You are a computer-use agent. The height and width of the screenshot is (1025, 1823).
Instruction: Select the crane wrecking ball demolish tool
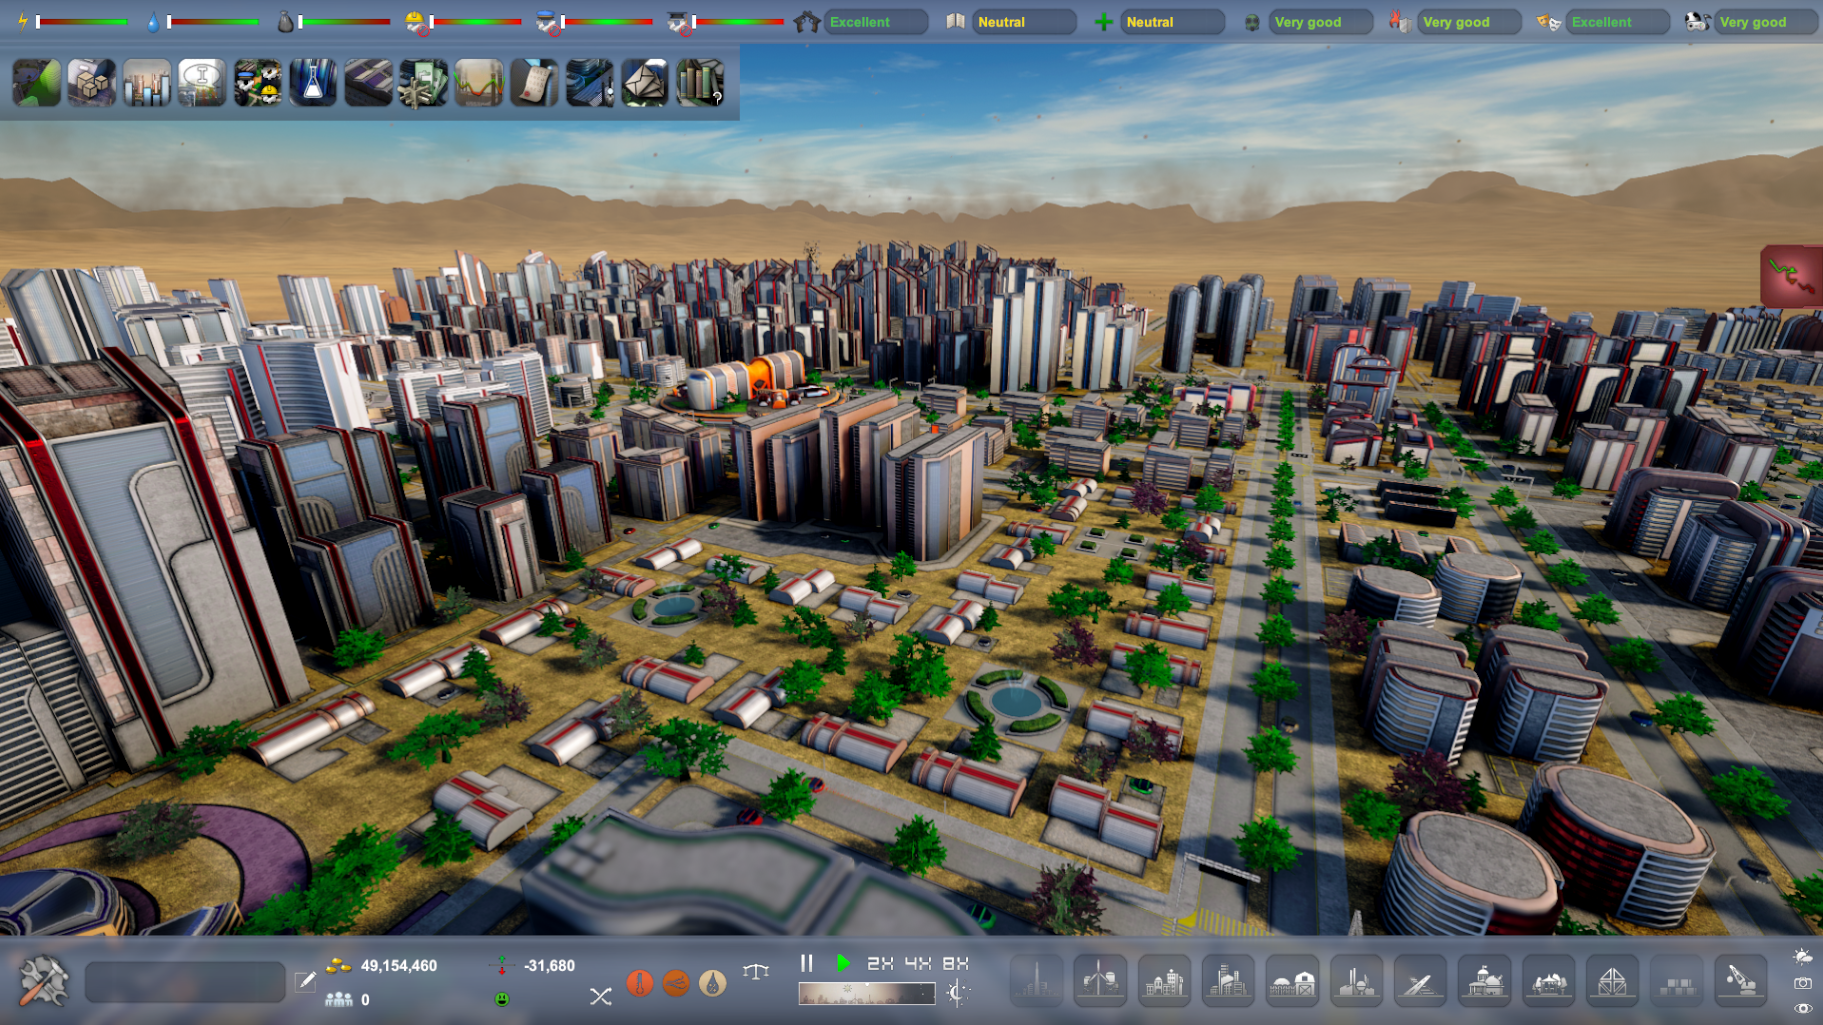1740,981
